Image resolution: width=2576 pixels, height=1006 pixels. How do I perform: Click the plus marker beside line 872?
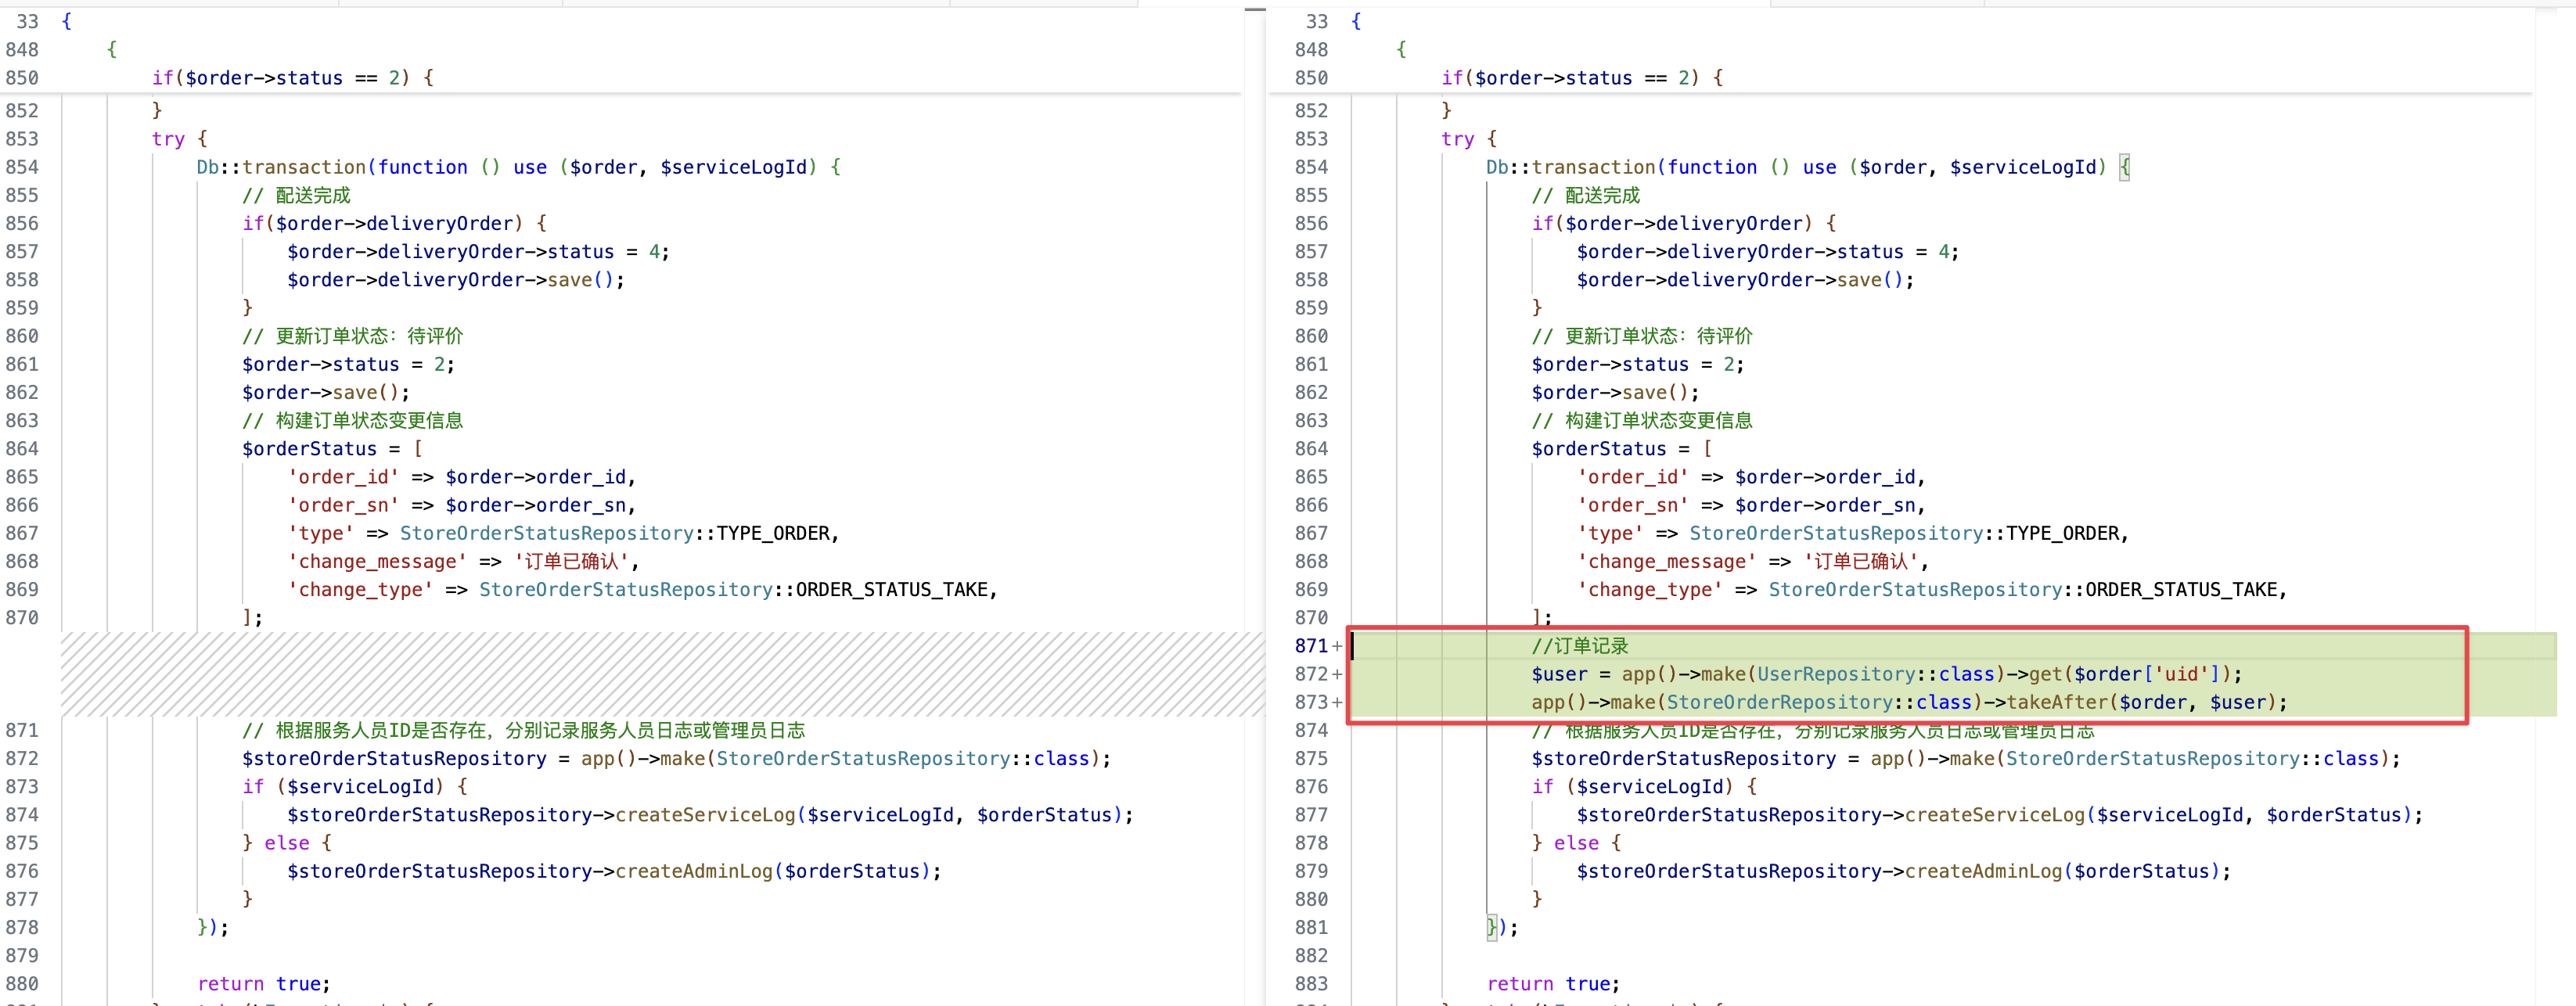pos(1337,674)
